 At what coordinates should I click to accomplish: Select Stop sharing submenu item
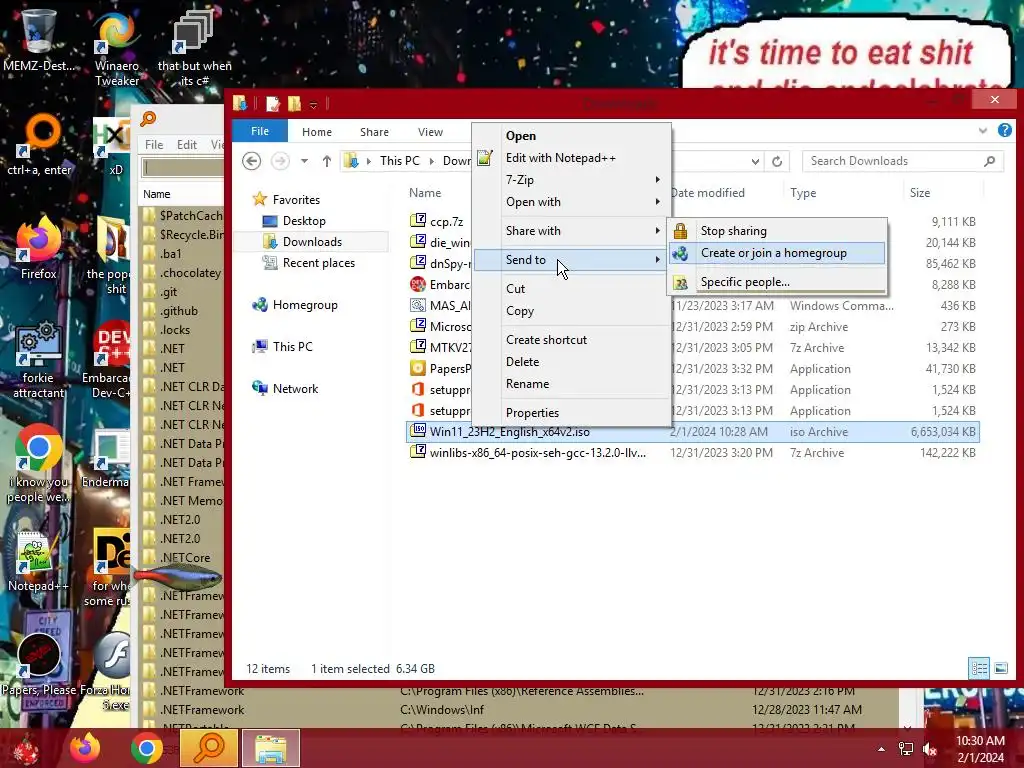tap(777, 231)
